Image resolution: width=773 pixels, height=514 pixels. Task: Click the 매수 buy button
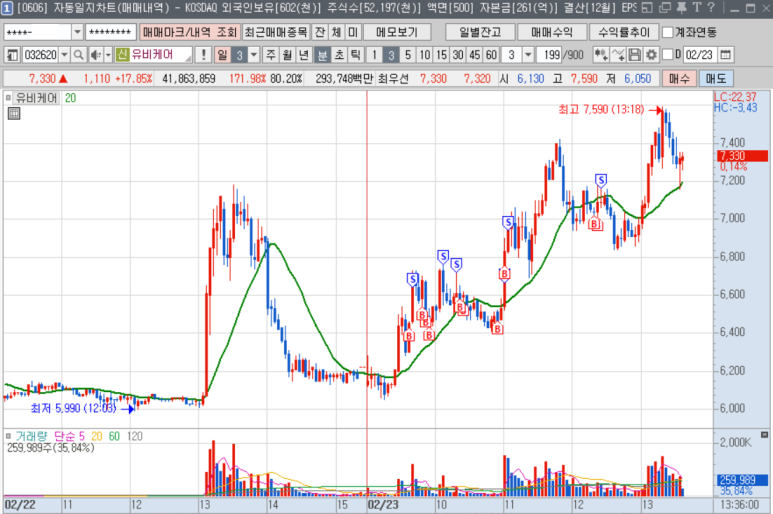pyautogui.click(x=678, y=77)
